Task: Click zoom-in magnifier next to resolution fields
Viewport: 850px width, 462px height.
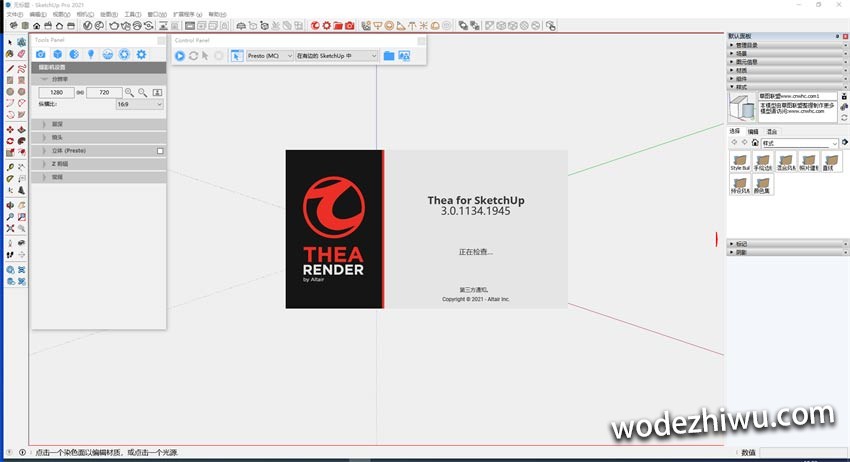Action: (130, 93)
